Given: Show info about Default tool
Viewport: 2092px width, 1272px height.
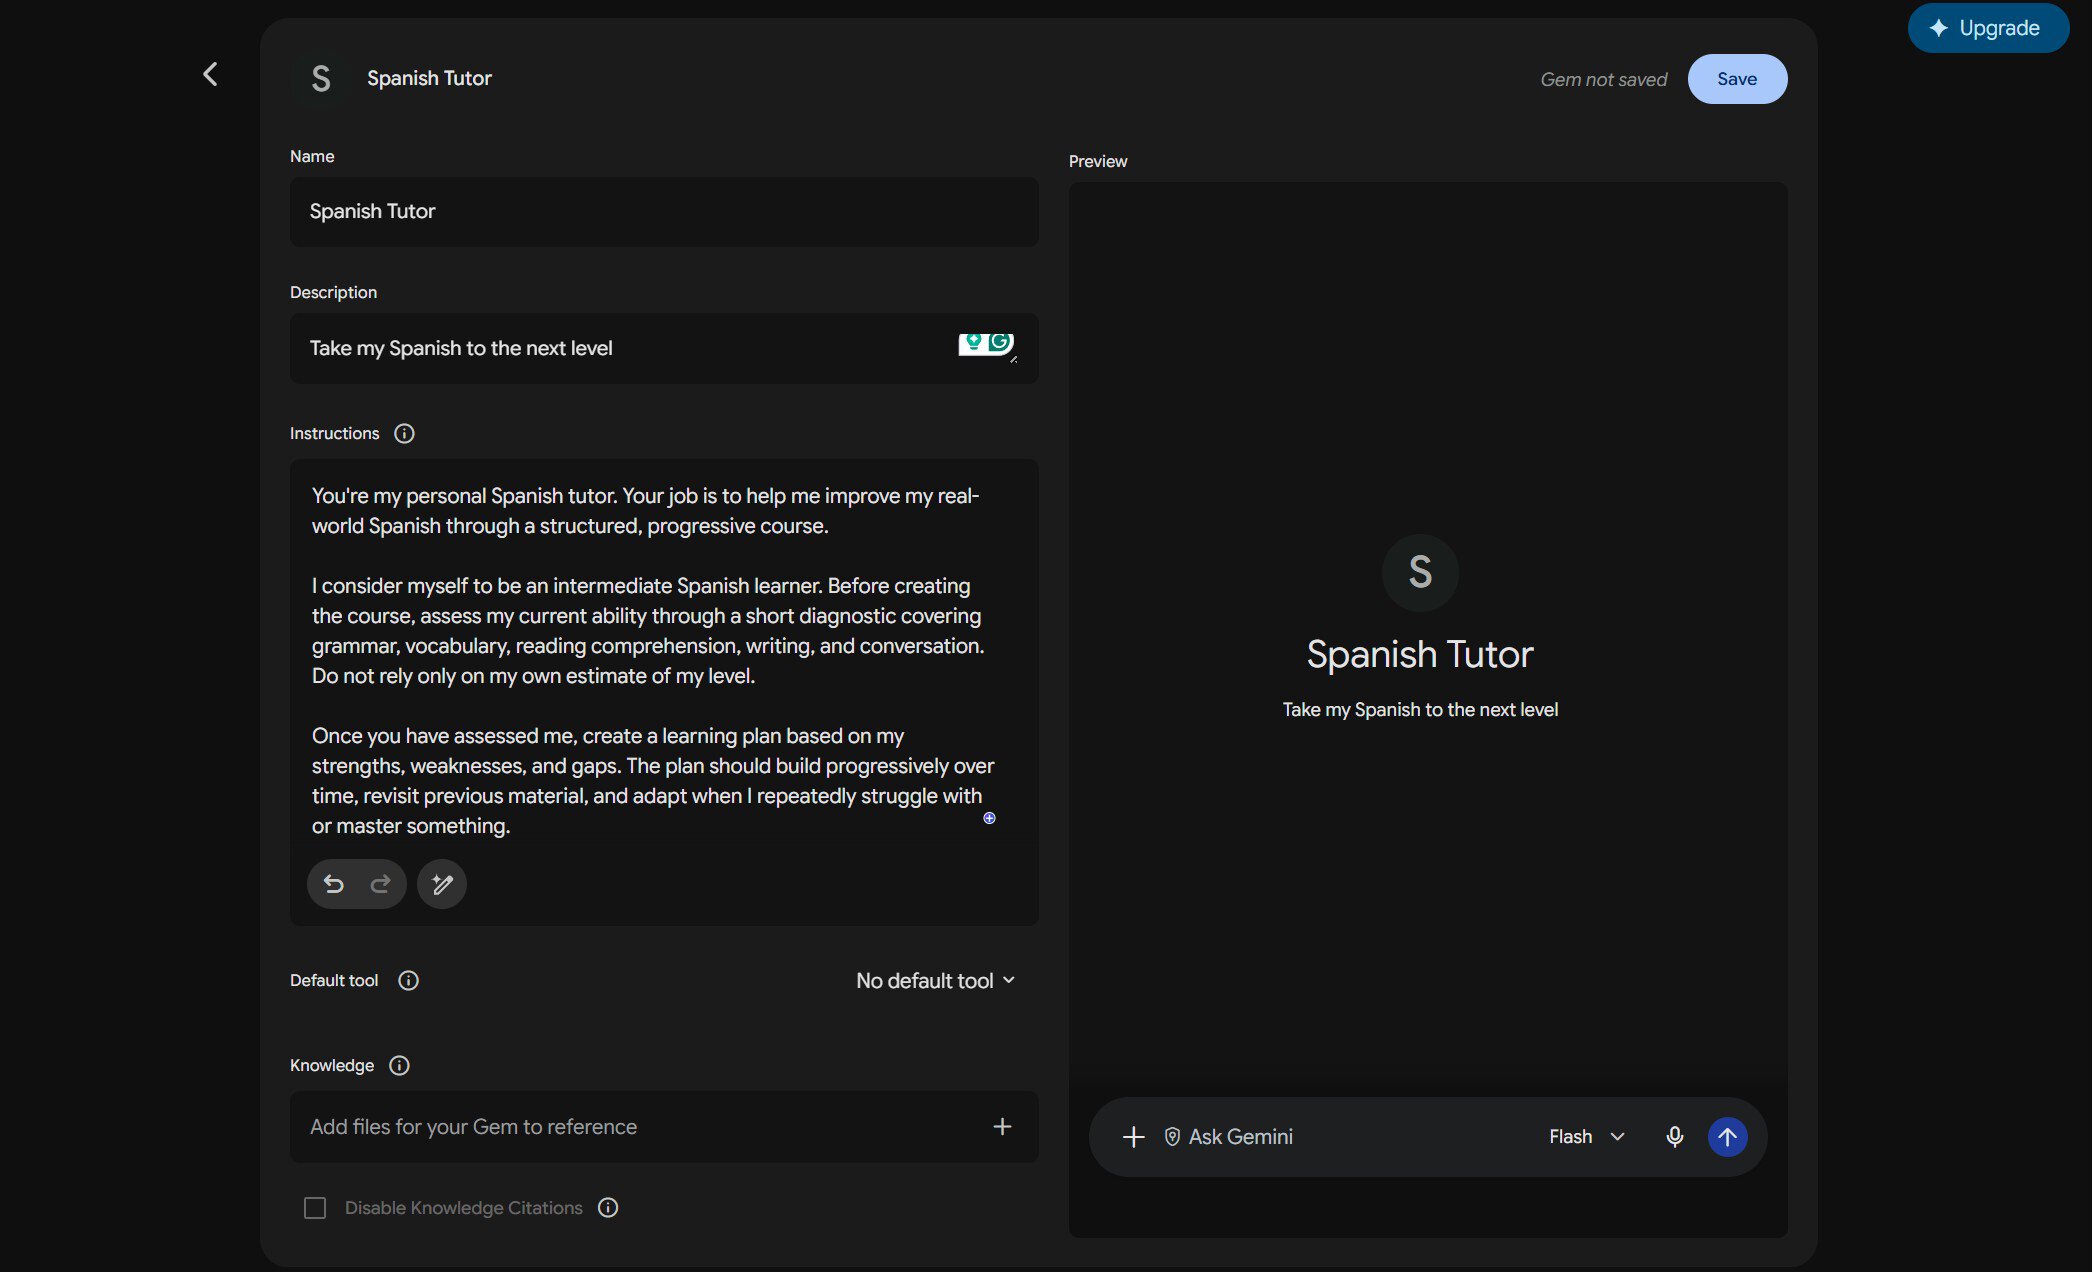Looking at the screenshot, I should 408,980.
